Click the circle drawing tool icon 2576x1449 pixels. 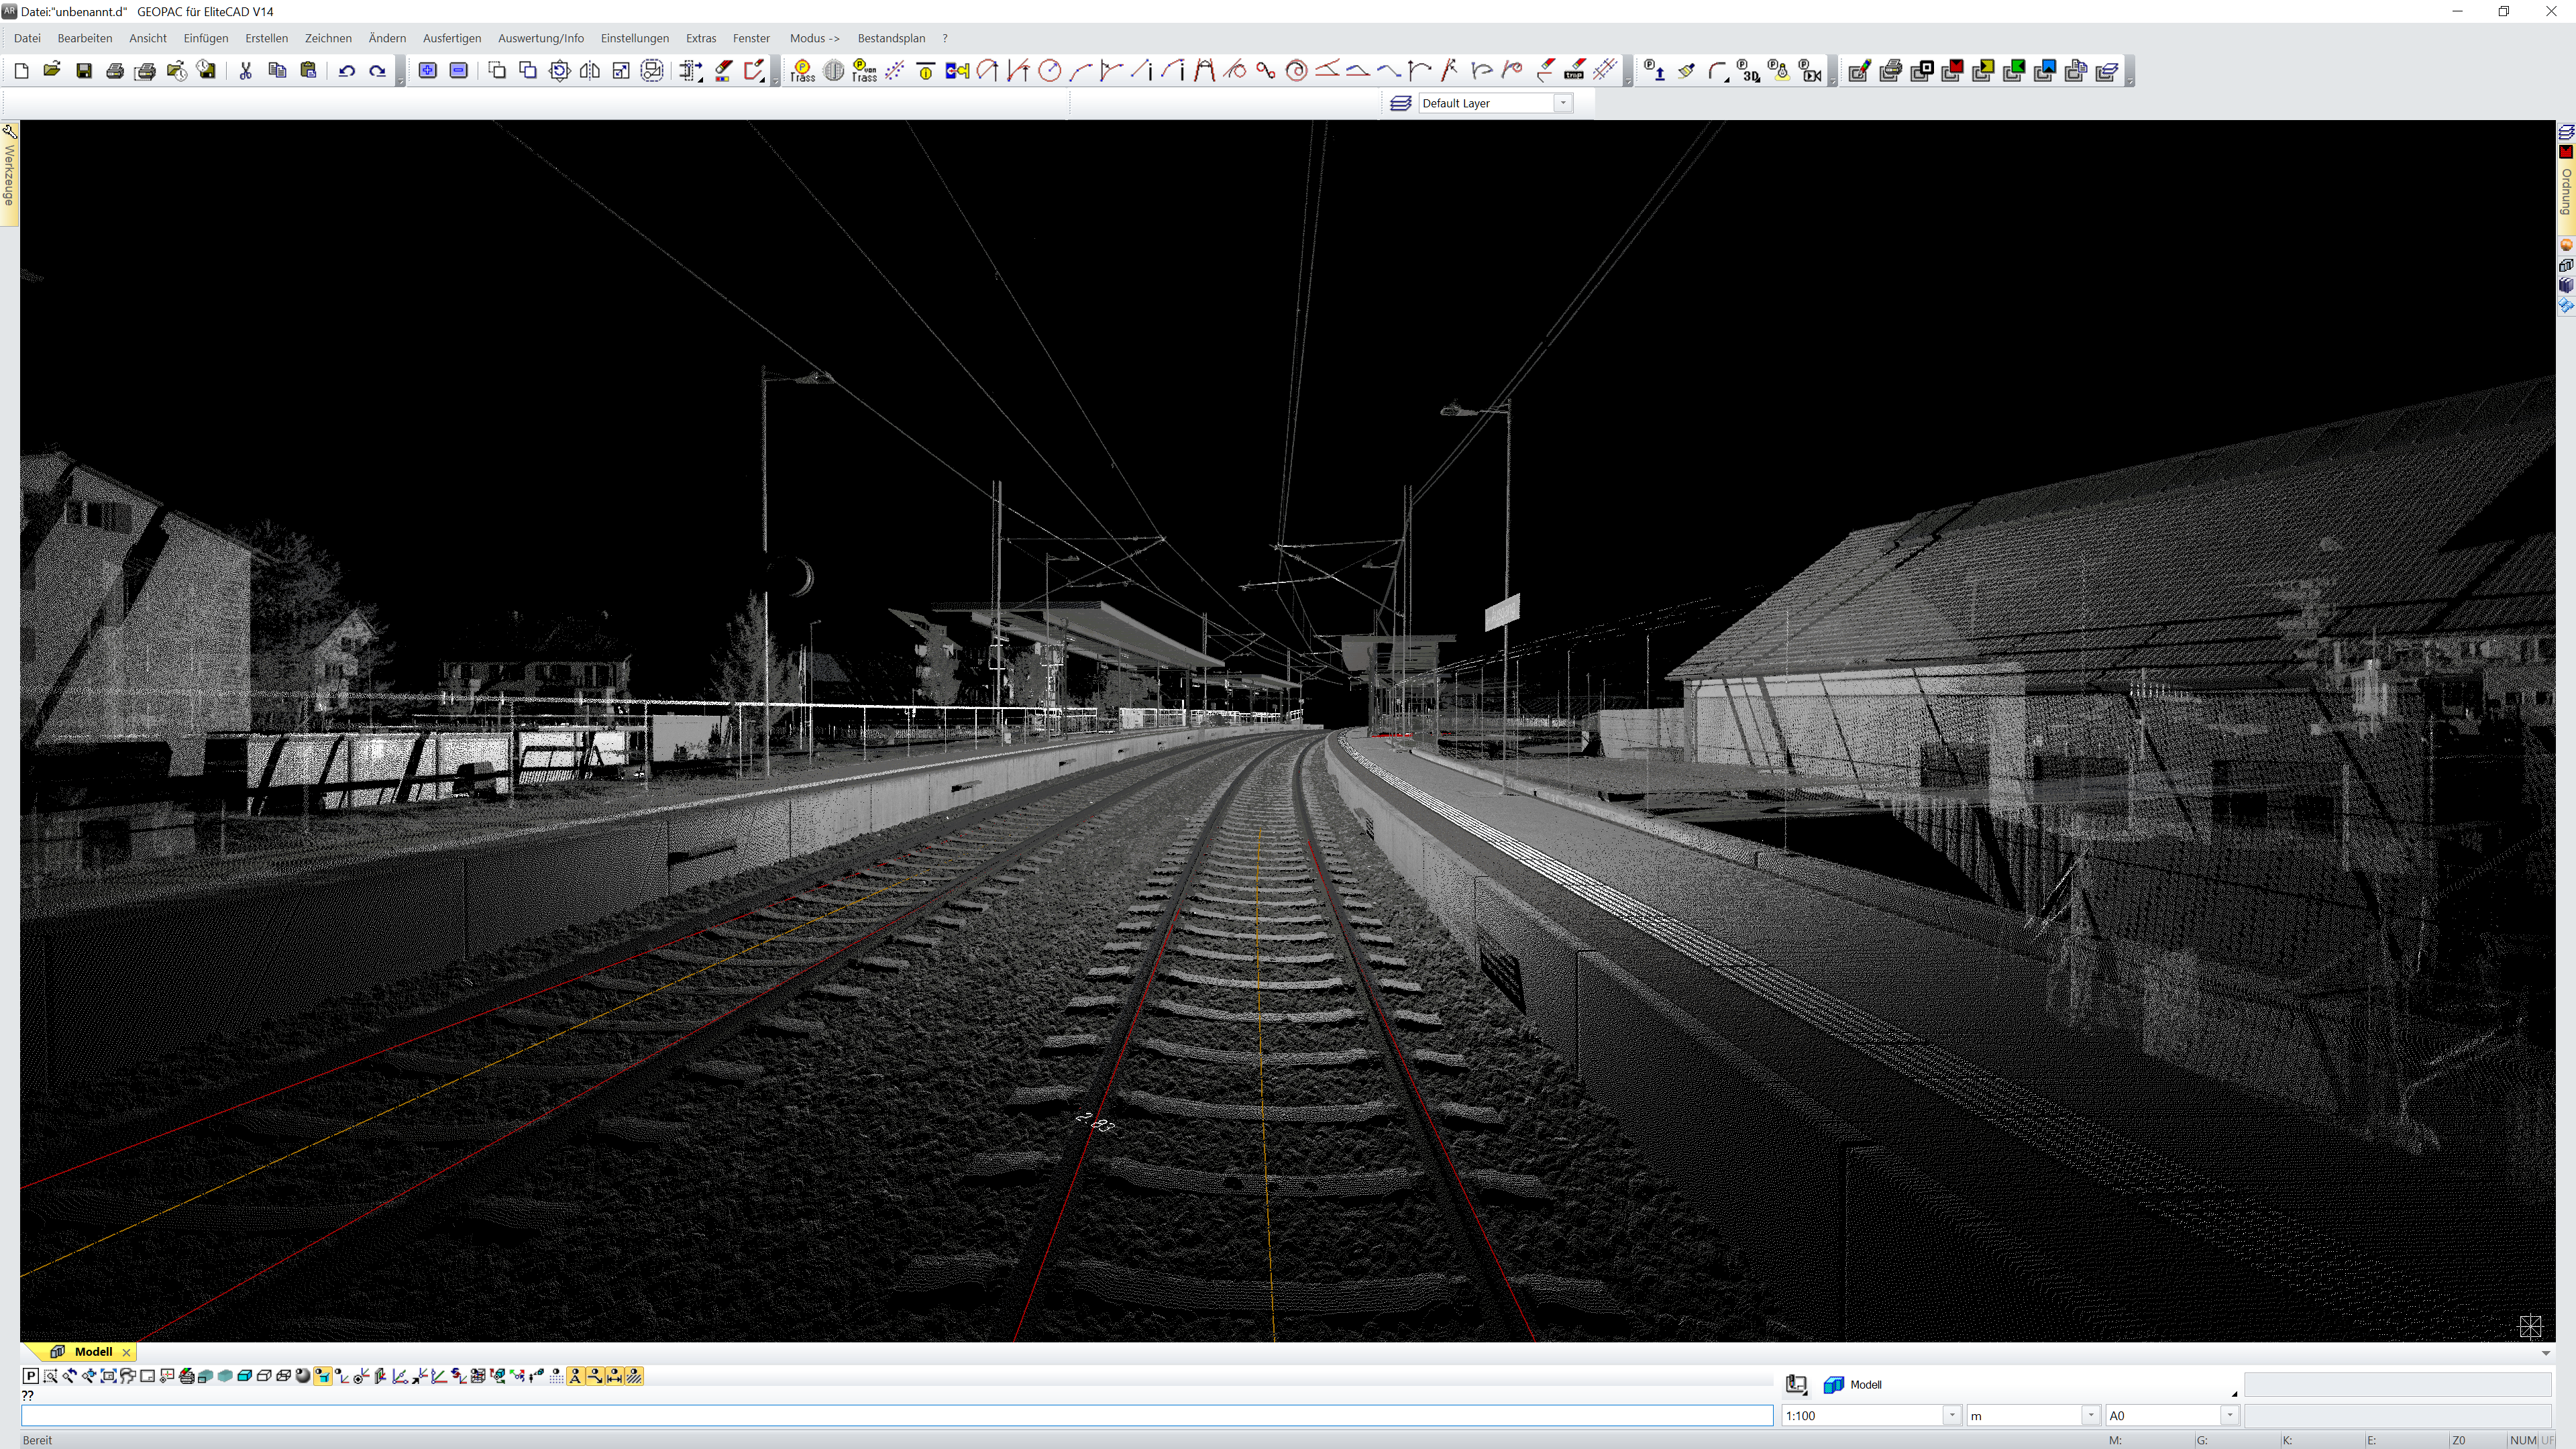(1049, 71)
